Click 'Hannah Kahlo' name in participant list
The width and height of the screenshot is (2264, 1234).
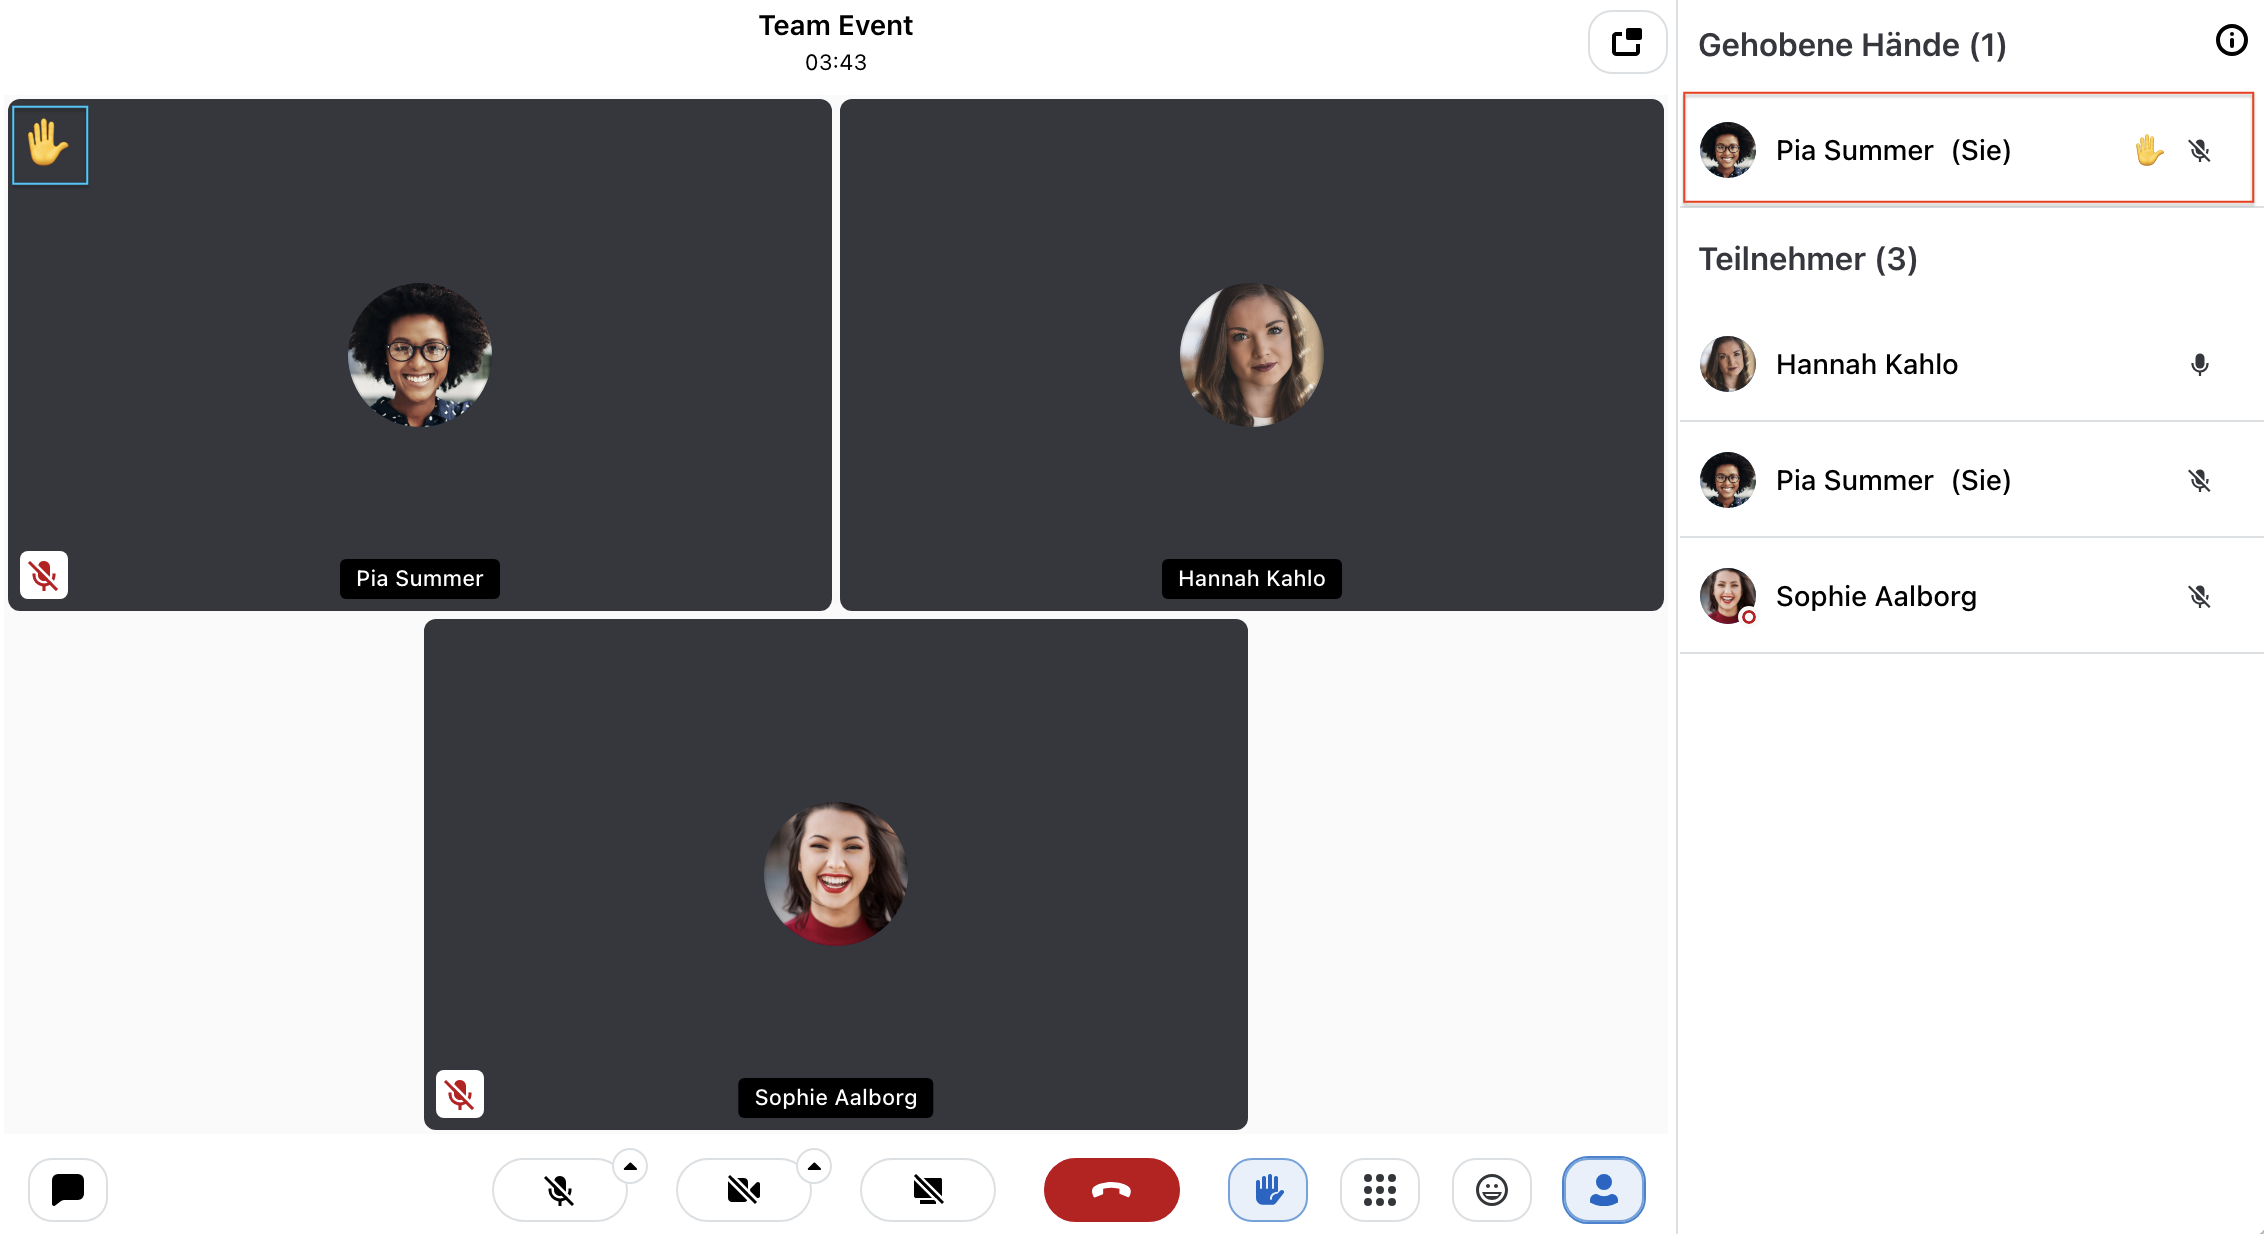[x=1866, y=364]
